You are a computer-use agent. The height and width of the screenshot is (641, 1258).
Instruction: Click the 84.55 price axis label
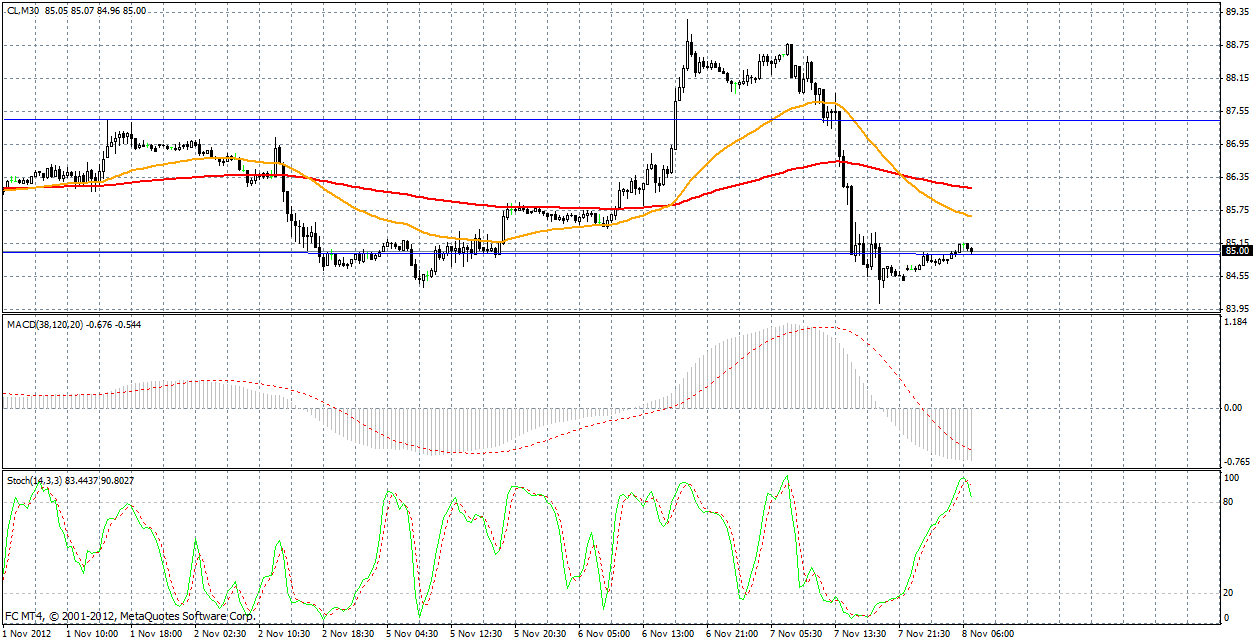(1237, 275)
